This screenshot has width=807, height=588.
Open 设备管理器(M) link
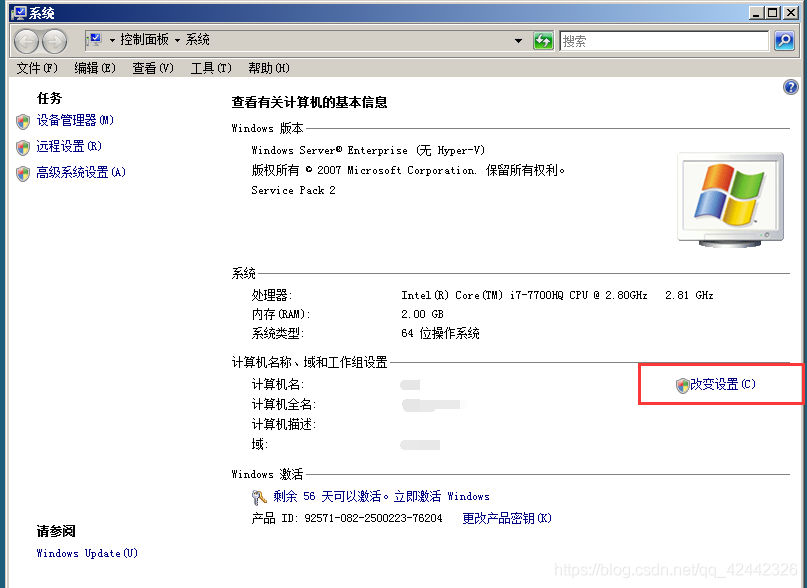point(75,120)
